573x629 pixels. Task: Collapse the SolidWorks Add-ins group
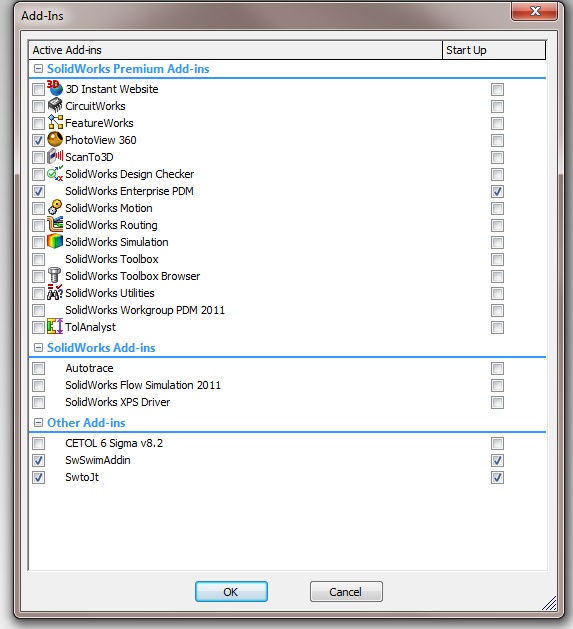[38, 347]
